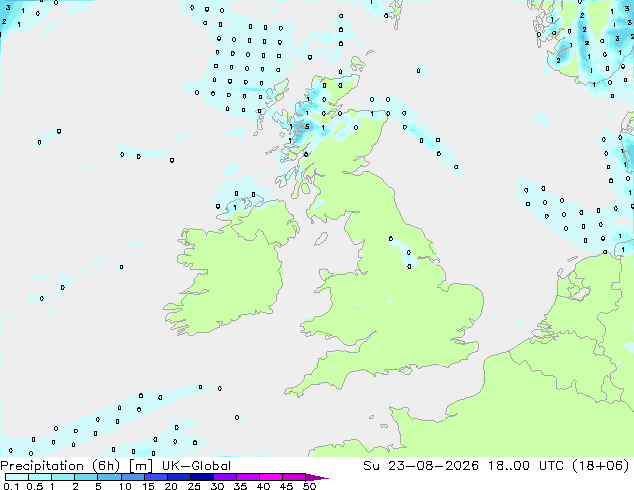Select the 30 to 35 purple legend segment
634x490 pixels.
(224, 477)
